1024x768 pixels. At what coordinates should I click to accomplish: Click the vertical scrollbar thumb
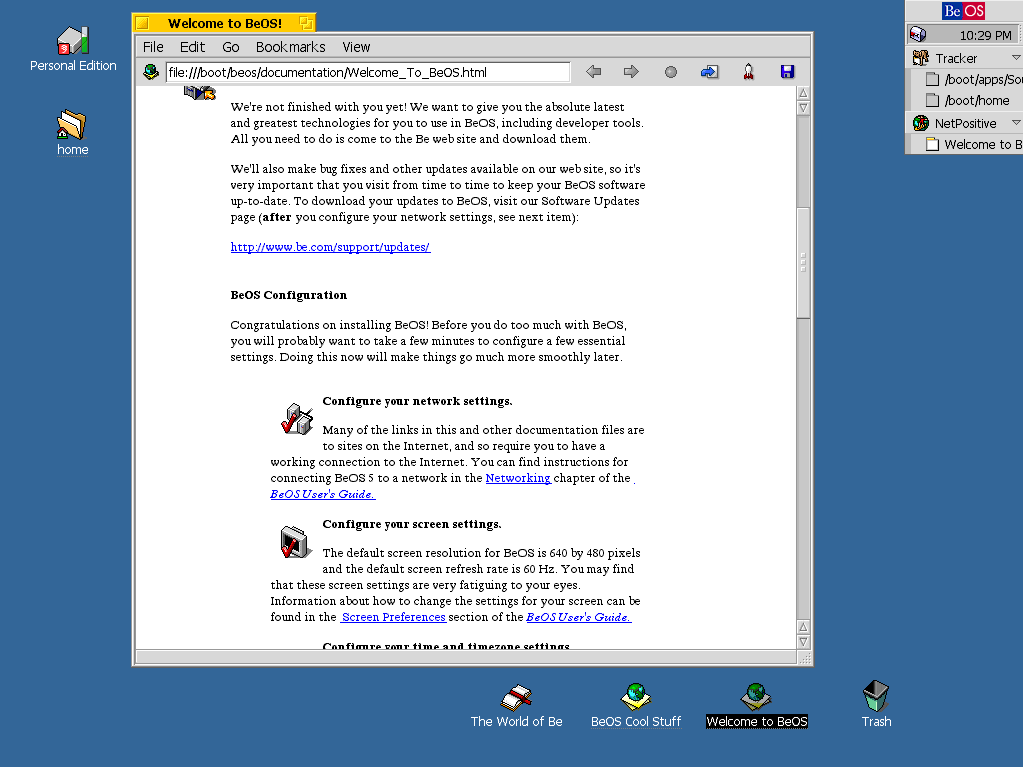803,263
